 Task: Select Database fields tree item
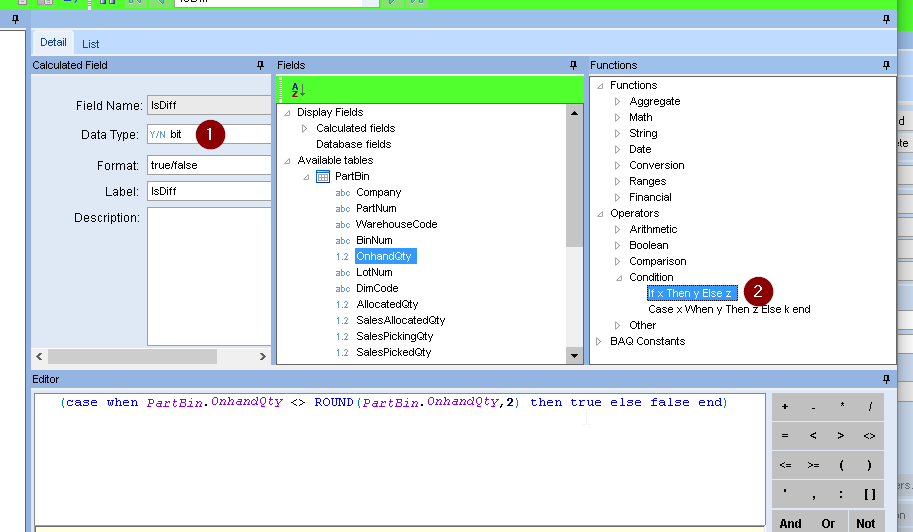click(x=353, y=144)
